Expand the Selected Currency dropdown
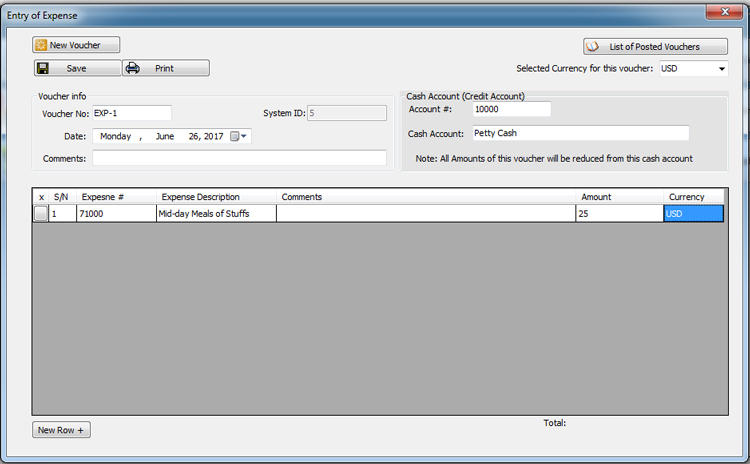Image resolution: width=750 pixels, height=464 pixels. point(721,69)
